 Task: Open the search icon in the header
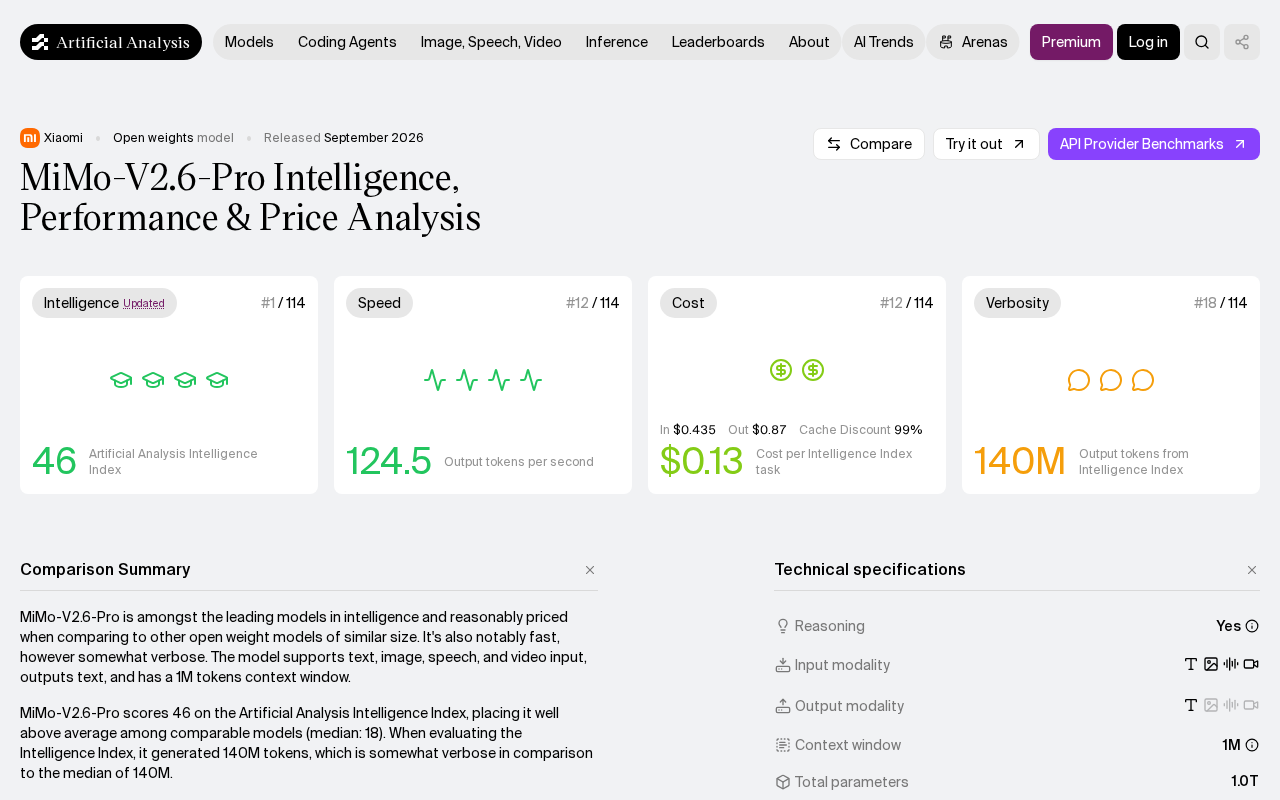(1202, 42)
